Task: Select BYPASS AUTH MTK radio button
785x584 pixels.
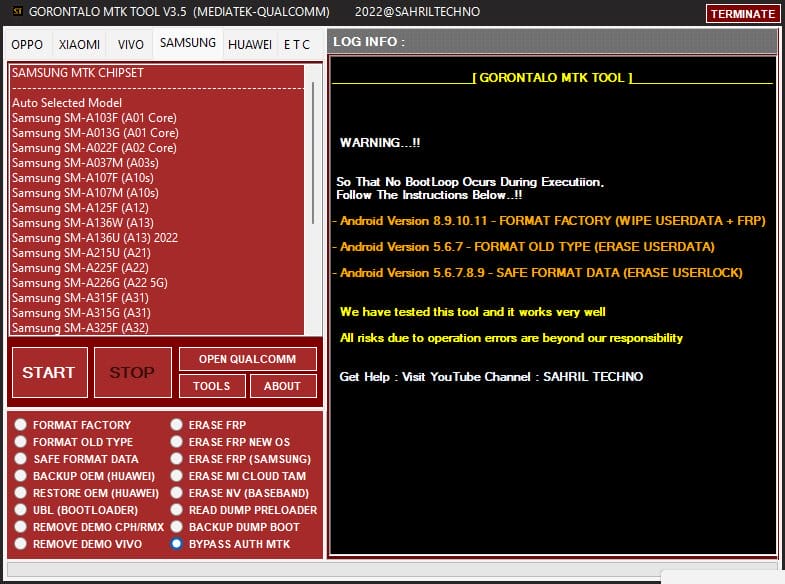Action: pos(230,544)
